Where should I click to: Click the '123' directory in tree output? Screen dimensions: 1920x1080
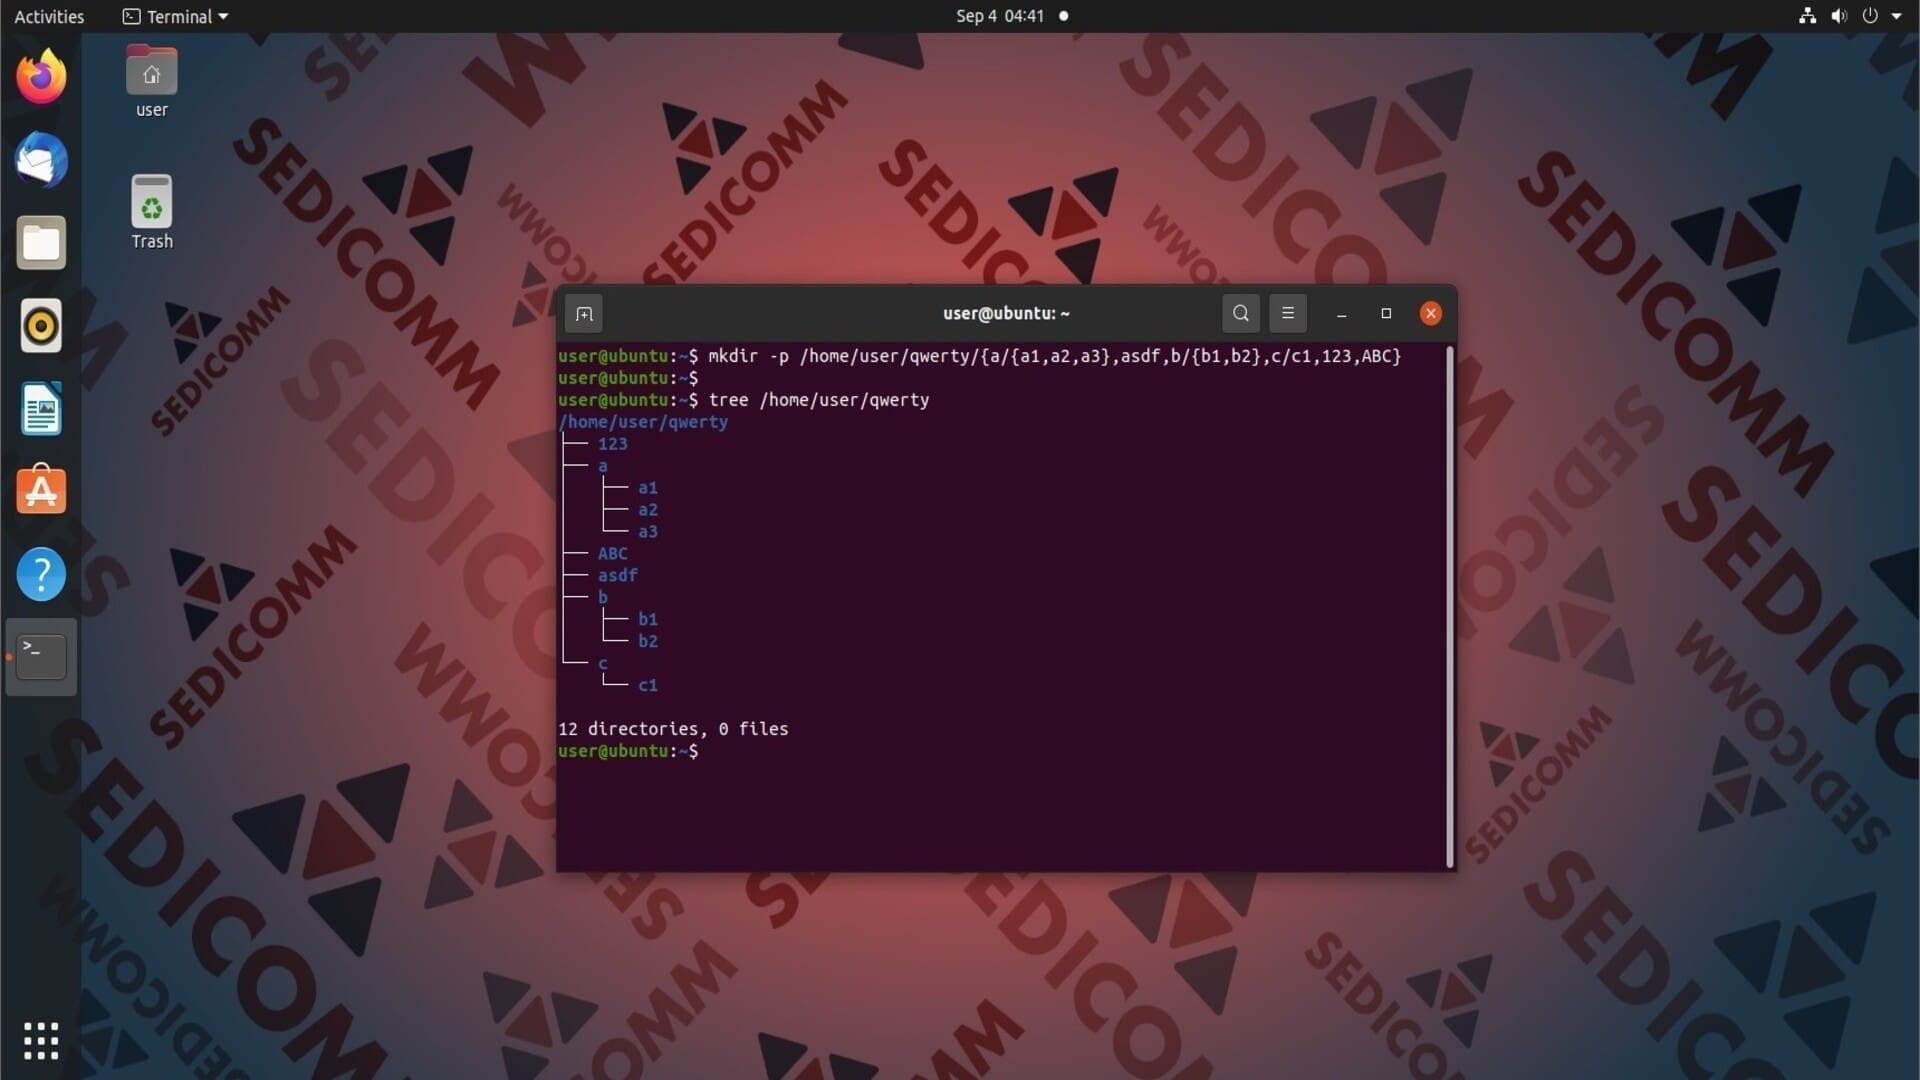[613, 444]
